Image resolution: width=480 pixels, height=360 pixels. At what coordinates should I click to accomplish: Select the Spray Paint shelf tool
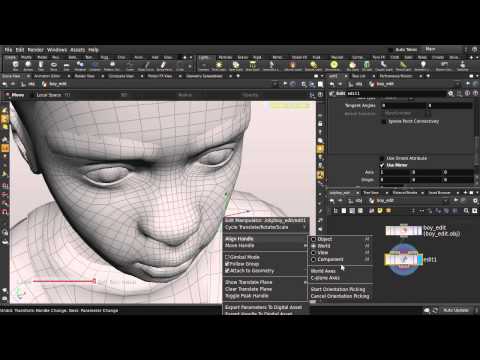(x=164, y=65)
